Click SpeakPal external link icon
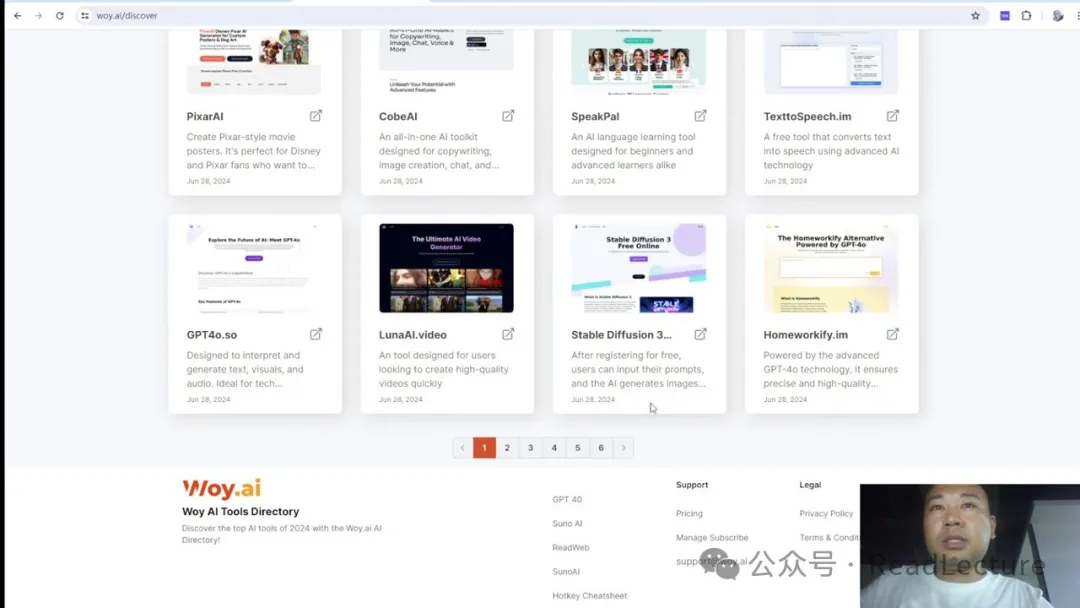Viewport: 1080px width, 608px height. tap(700, 116)
